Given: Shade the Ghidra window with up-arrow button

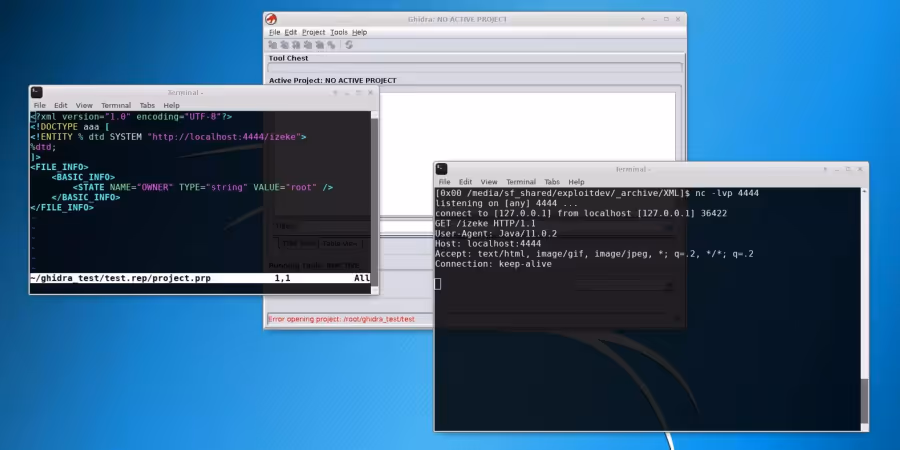Looking at the screenshot, I should 643,19.
